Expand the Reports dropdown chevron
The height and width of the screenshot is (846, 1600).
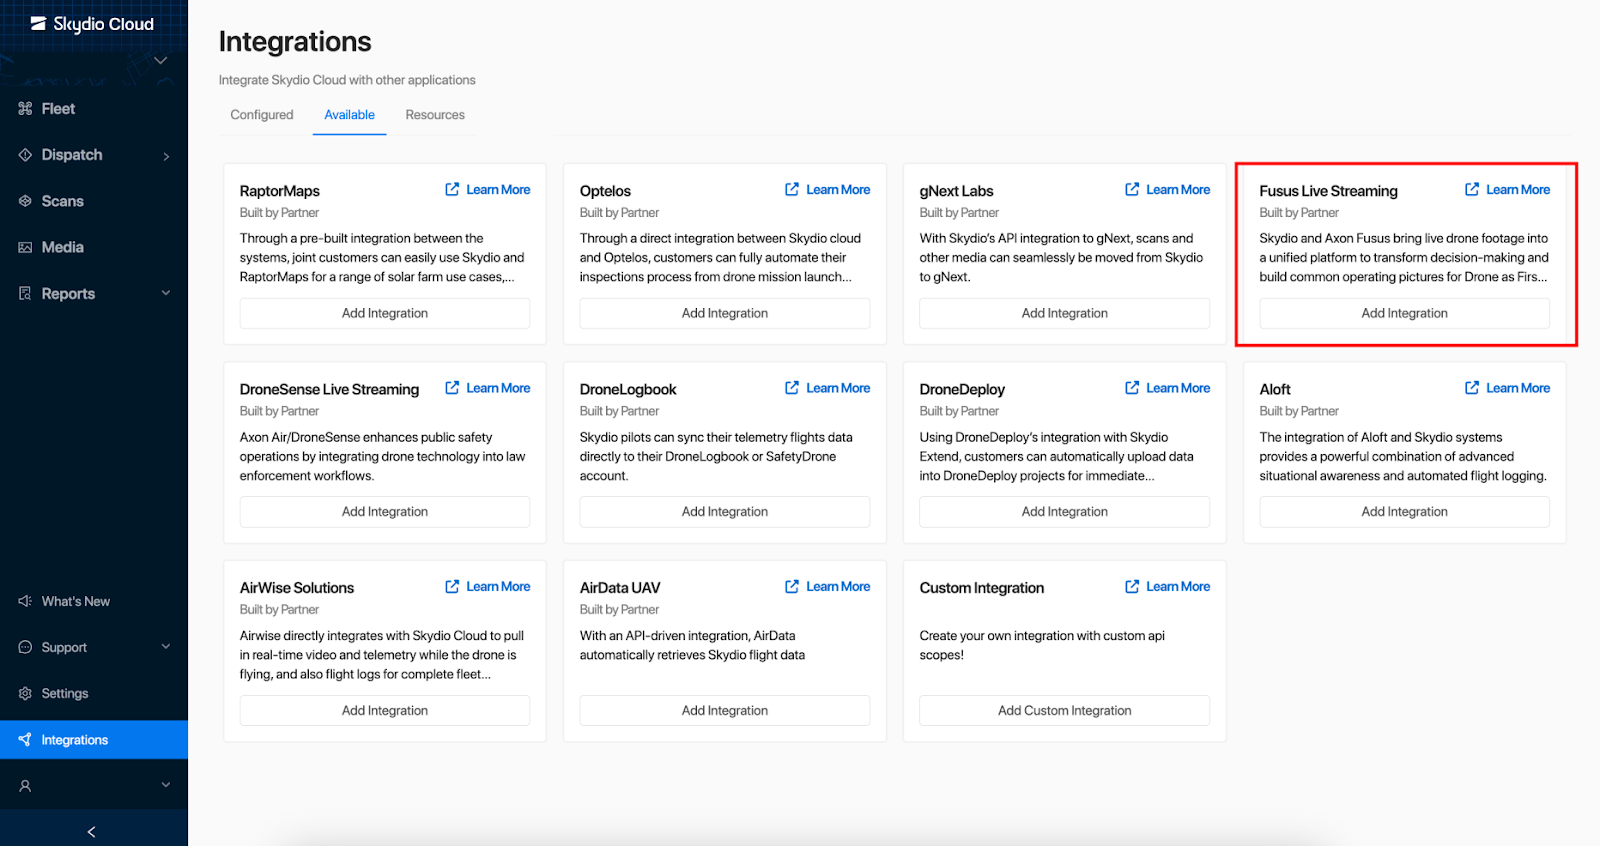coord(166,293)
